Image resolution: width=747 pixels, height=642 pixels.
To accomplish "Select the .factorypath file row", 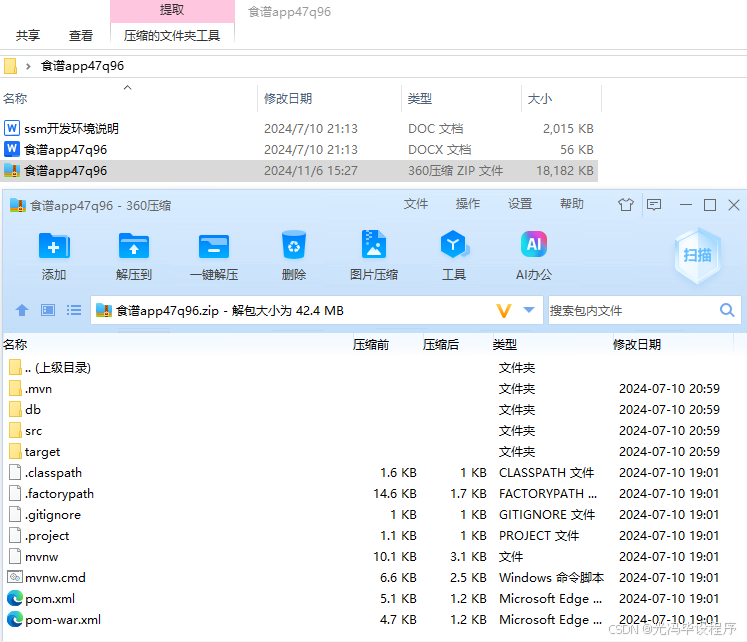I will 372,493.
